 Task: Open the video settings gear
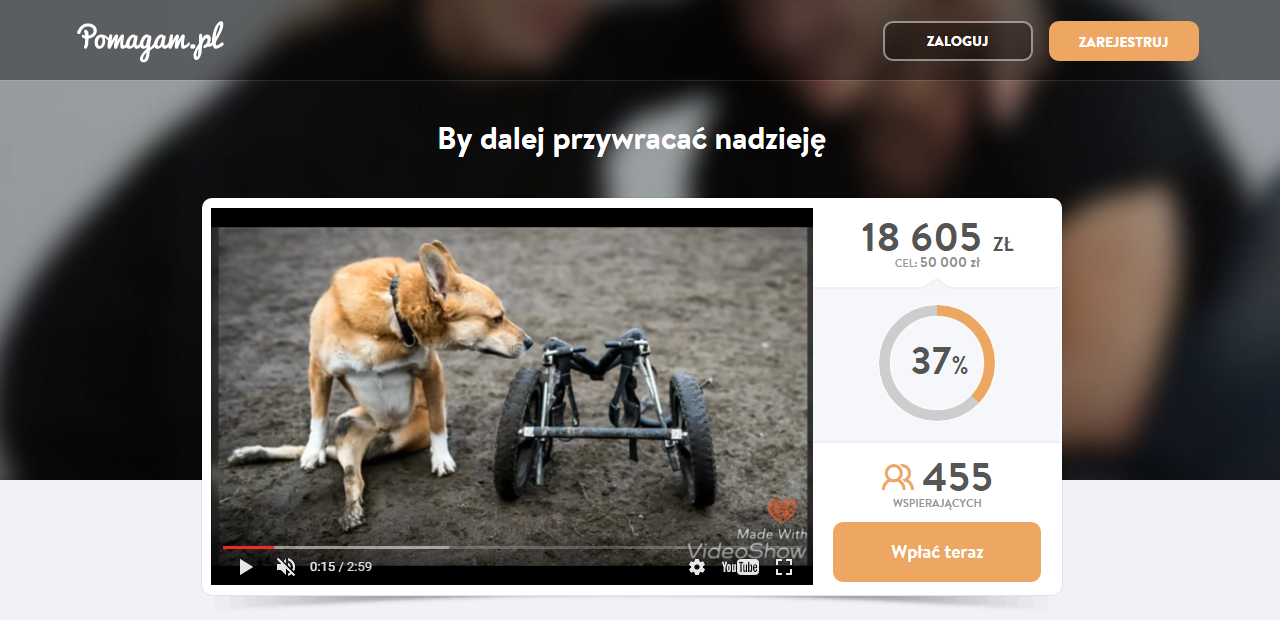[697, 567]
